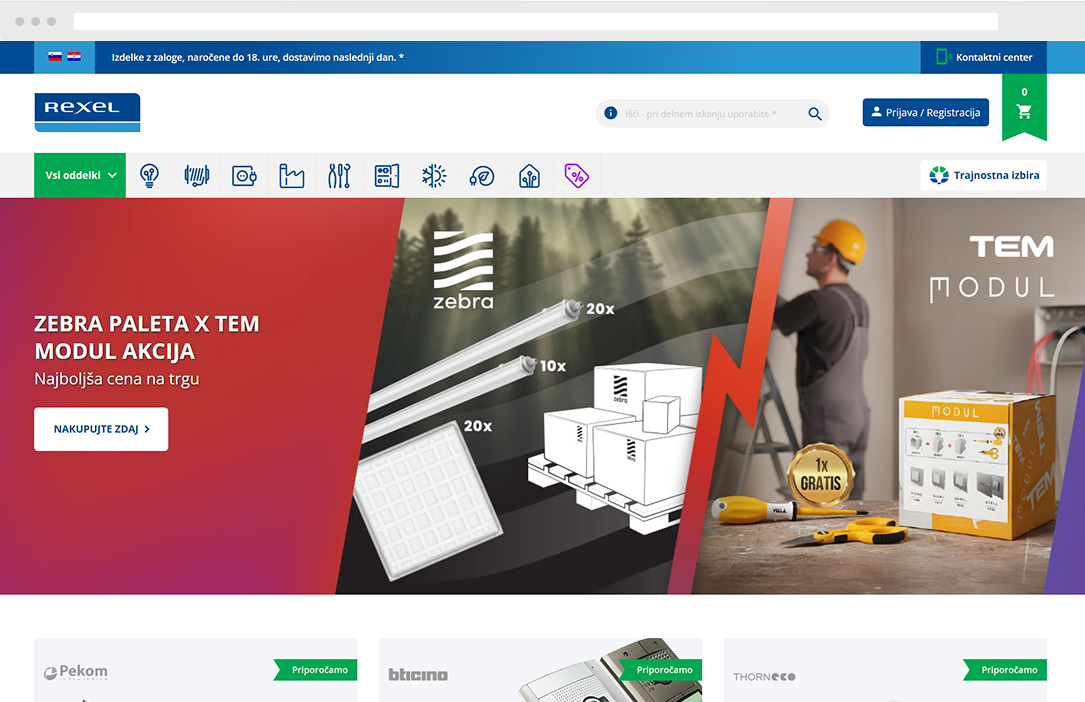Select the heating and cooling category icon
Screen dimensions: 1085x702
click(434, 176)
